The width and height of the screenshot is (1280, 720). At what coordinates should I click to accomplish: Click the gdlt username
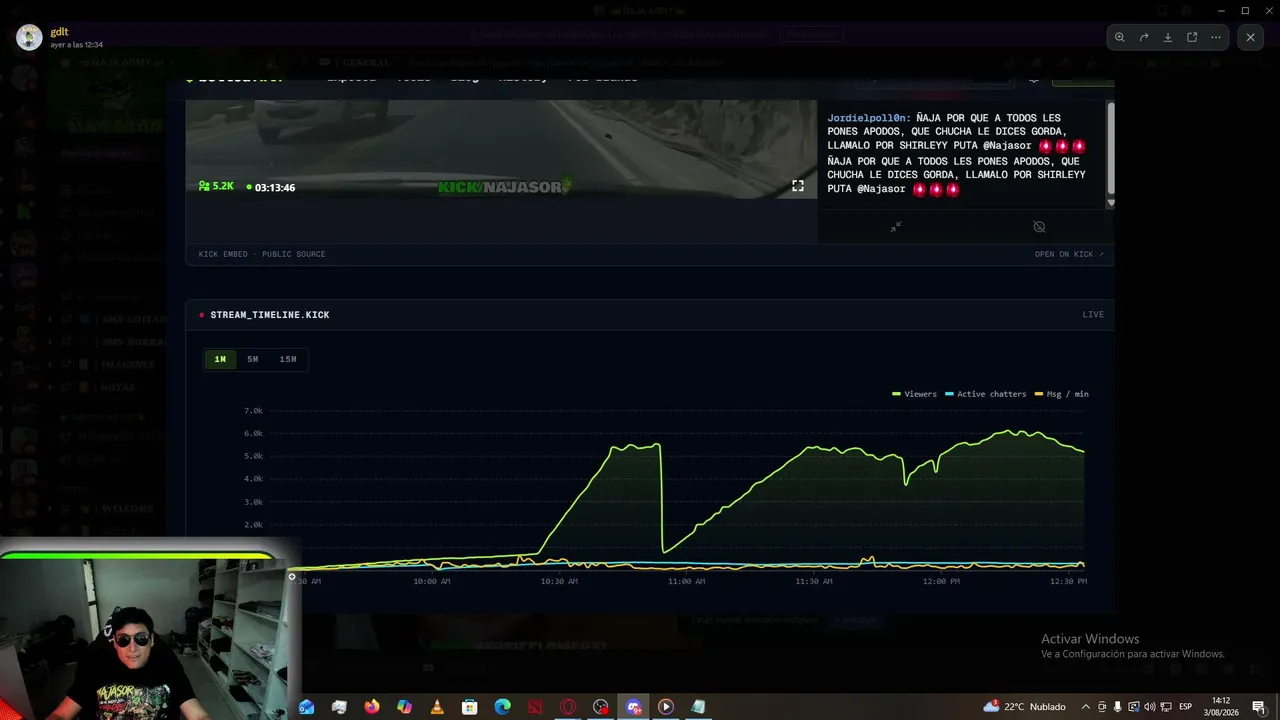pyautogui.click(x=59, y=32)
